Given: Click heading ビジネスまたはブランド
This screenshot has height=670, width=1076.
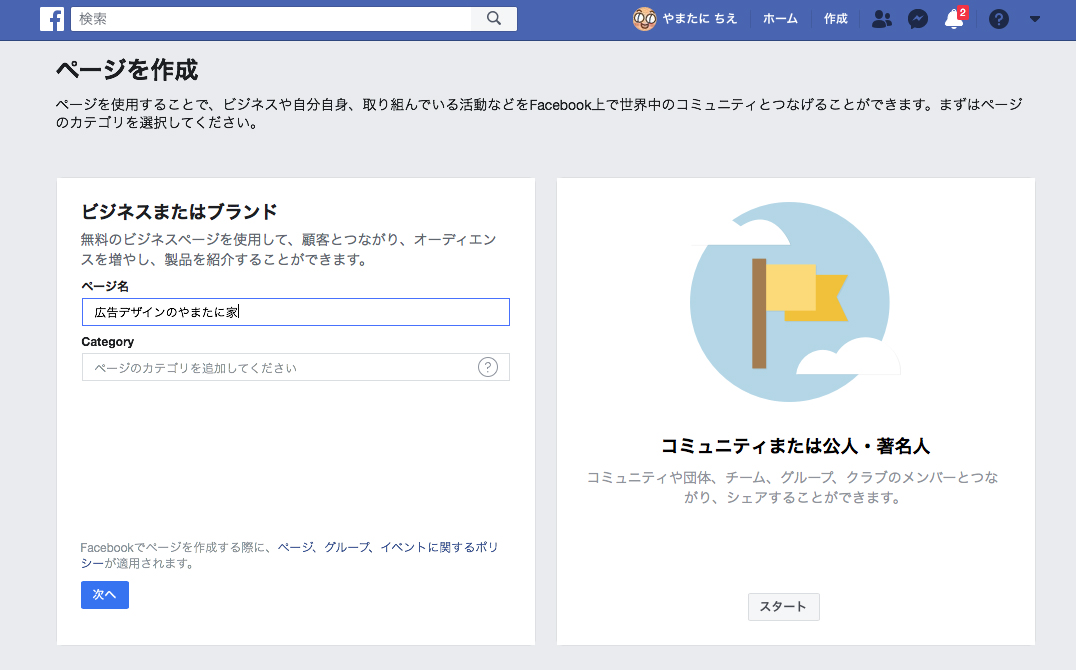Looking at the screenshot, I should [x=179, y=211].
